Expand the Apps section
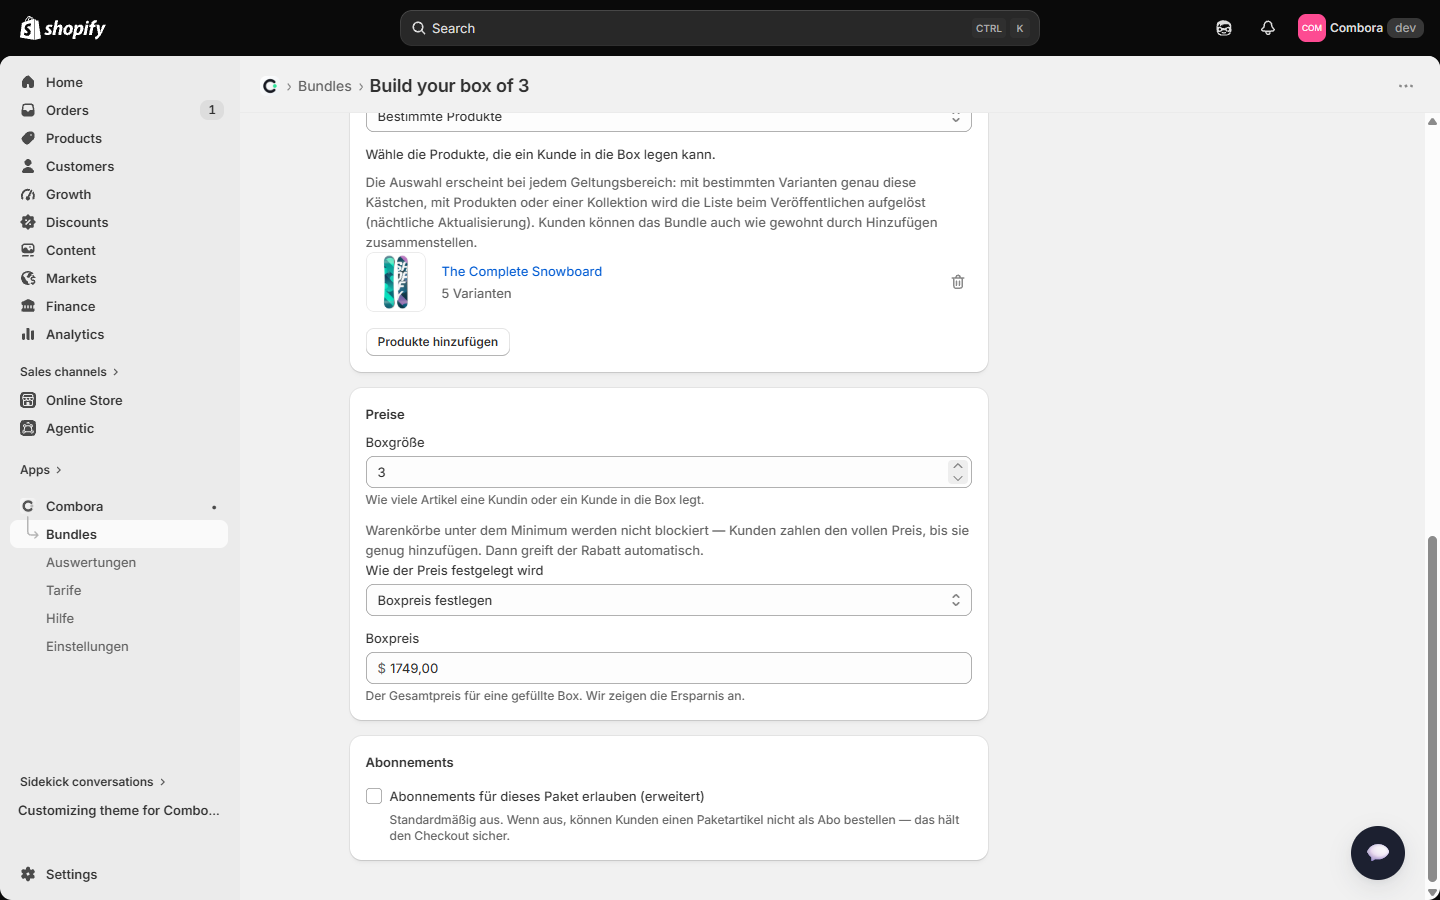Screen dimensions: 1440x900 (x=41, y=470)
